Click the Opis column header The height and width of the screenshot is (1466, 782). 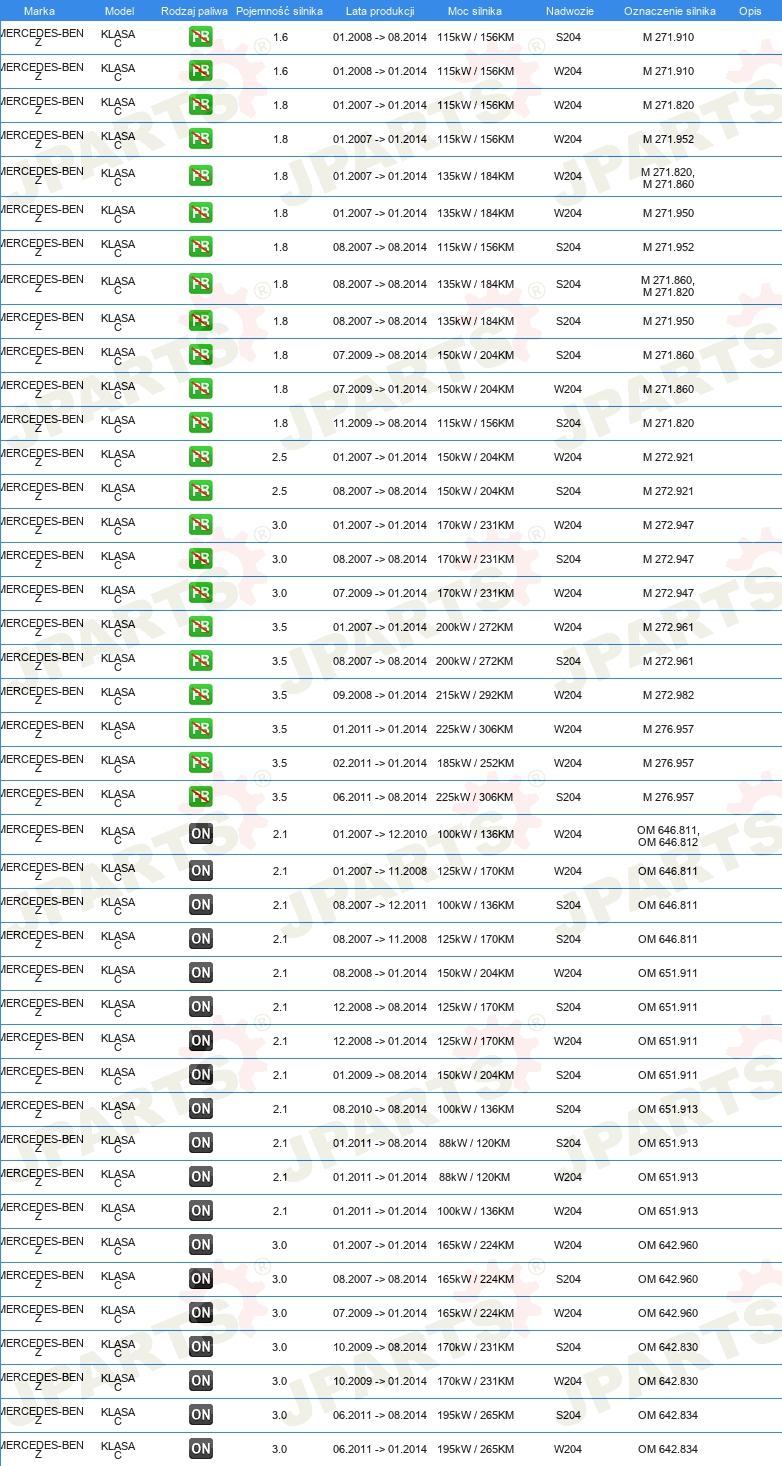[749, 11]
